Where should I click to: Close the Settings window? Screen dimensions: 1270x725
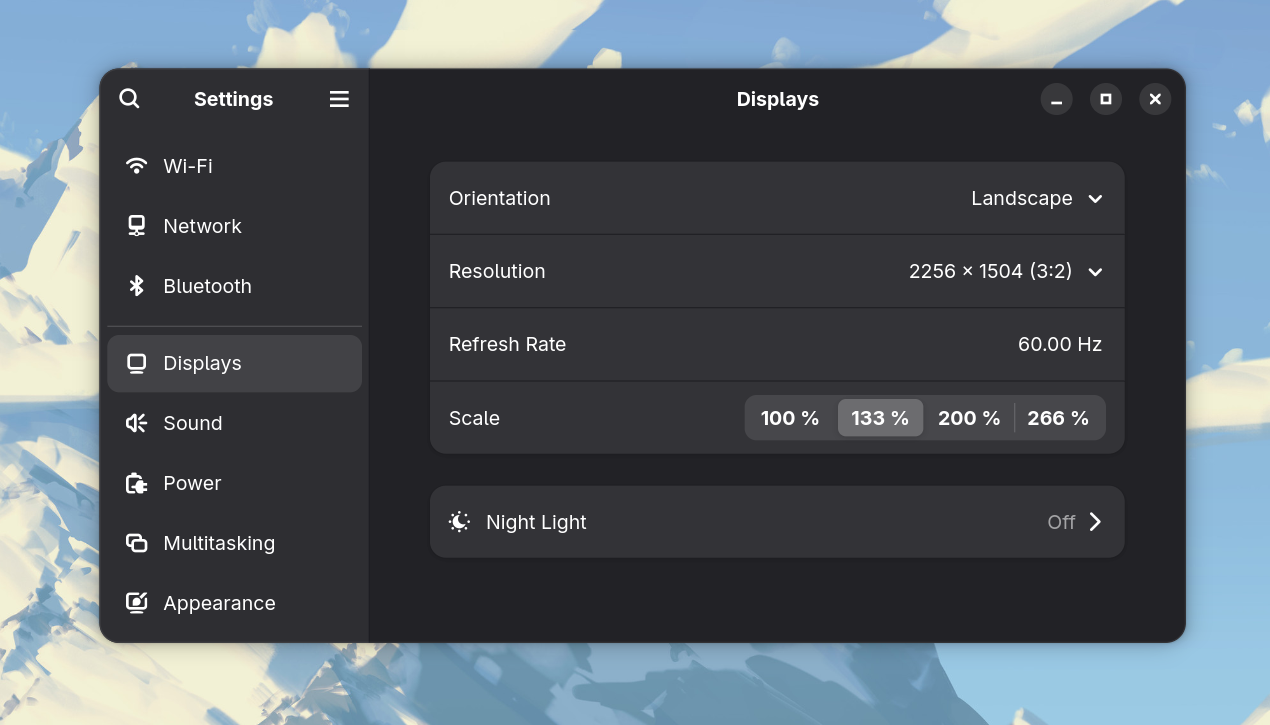1155,99
